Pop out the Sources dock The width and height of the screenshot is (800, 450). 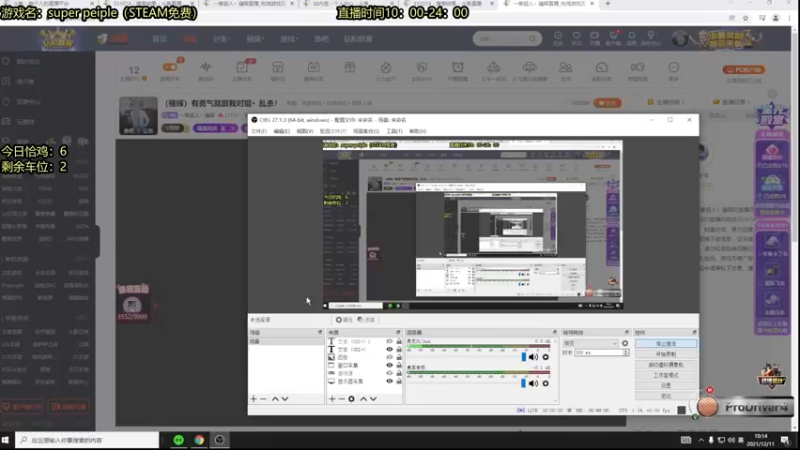tap(398, 332)
